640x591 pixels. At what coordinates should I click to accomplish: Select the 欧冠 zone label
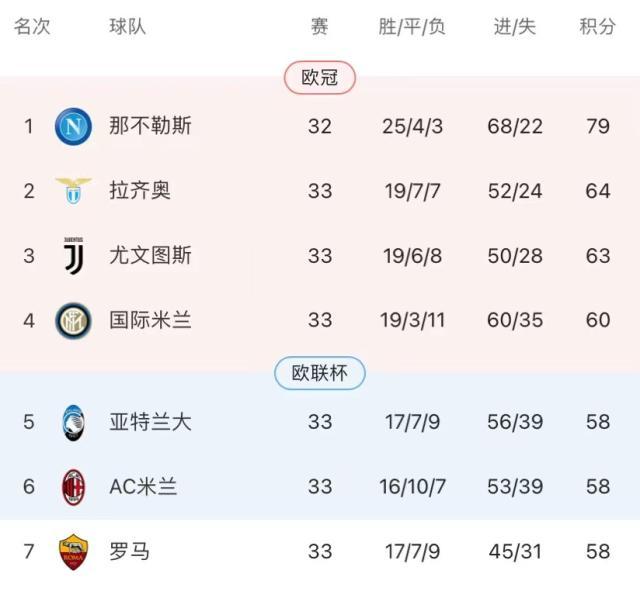(320, 78)
